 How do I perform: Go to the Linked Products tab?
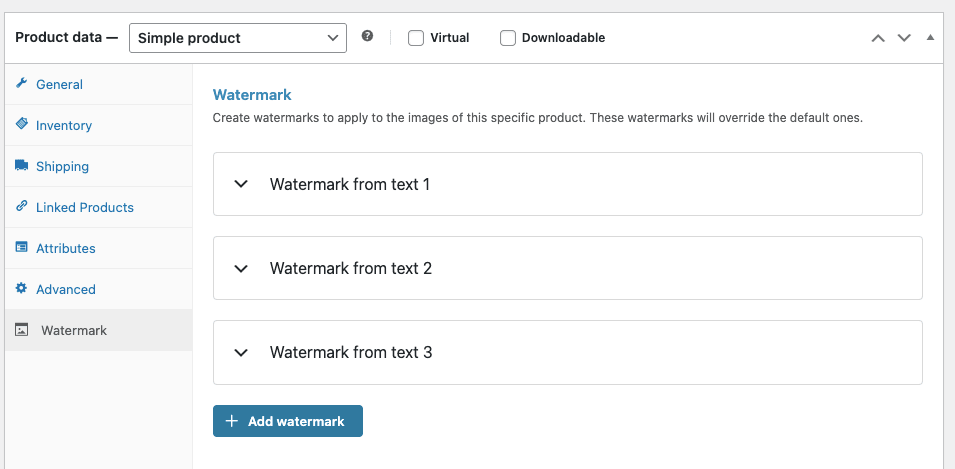click(99, 207)
